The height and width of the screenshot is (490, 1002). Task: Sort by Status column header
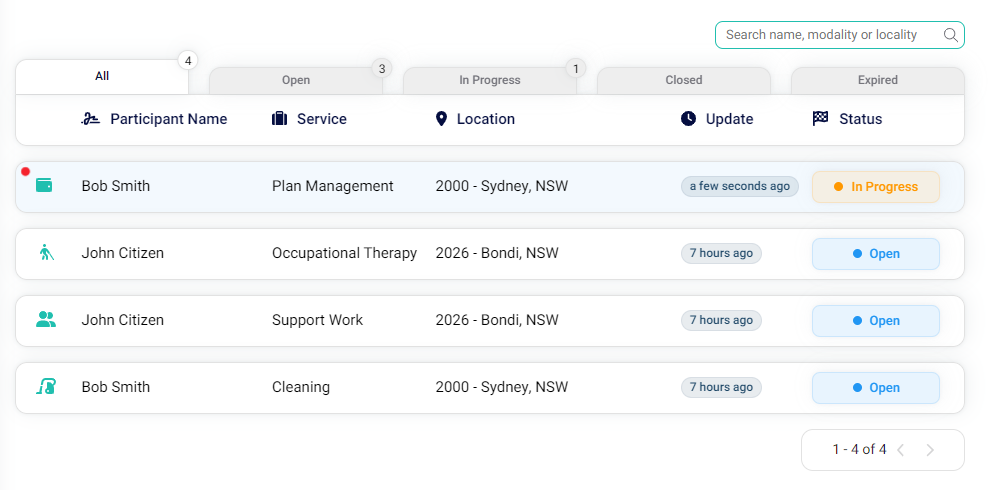(x=860, y=119)
